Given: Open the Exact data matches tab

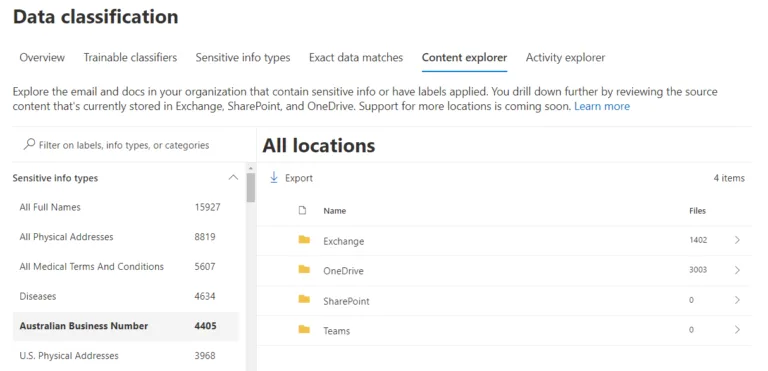Looking at the screenshot, I should (356, 57).
